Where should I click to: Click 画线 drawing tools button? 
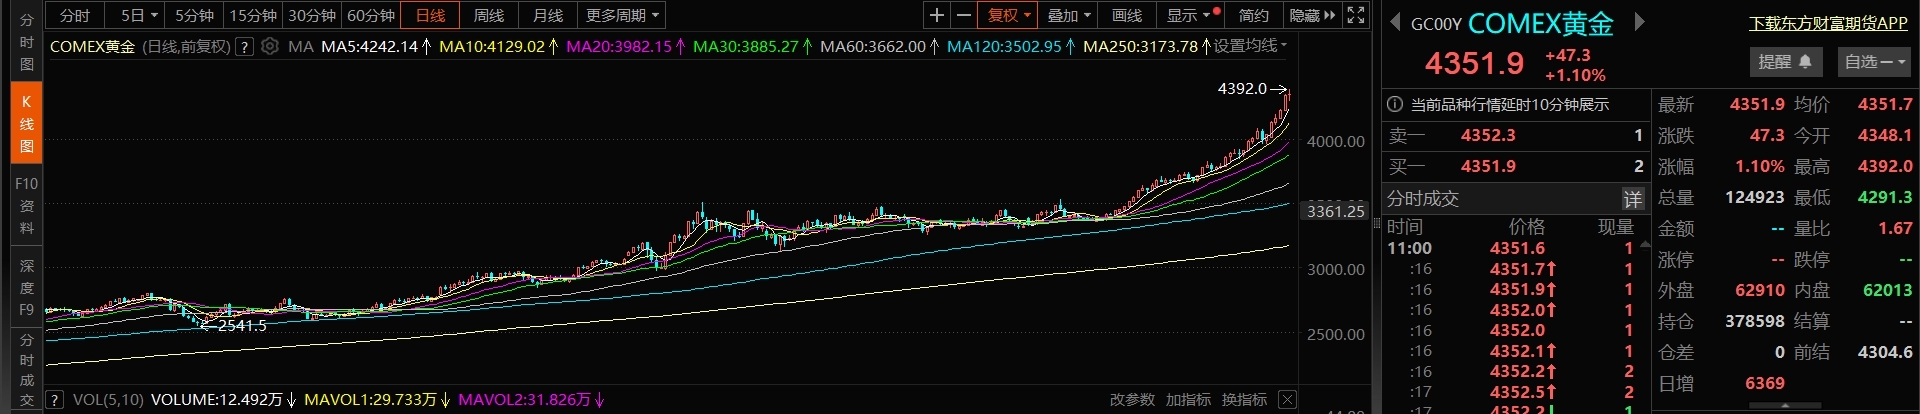pos(1127,15)
